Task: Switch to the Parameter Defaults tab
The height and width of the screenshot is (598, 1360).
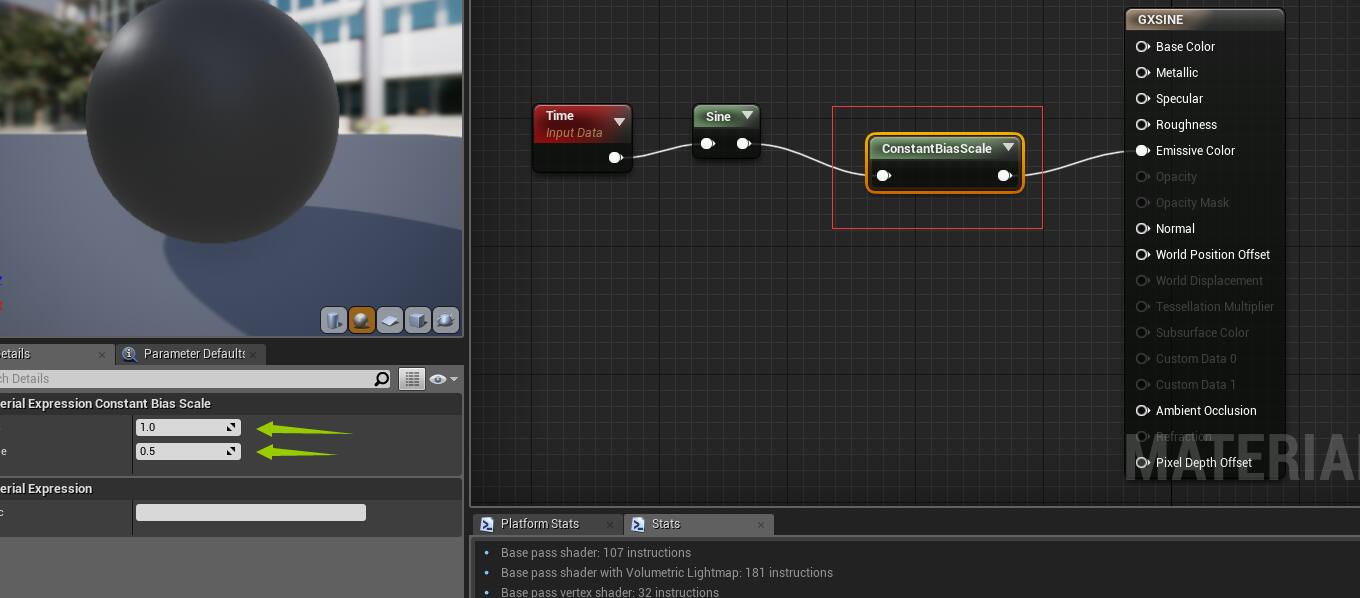Action: (x=193, y=354)
